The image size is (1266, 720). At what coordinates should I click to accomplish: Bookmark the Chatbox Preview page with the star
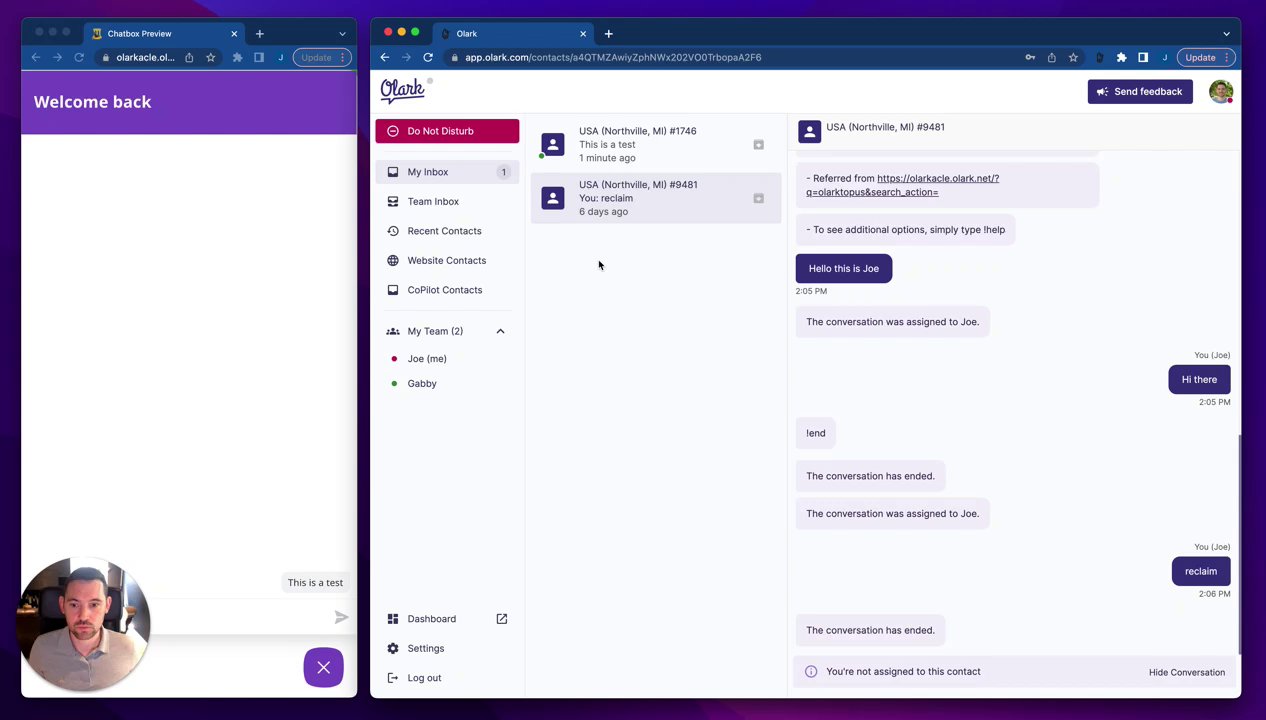(x=210, y=57)
